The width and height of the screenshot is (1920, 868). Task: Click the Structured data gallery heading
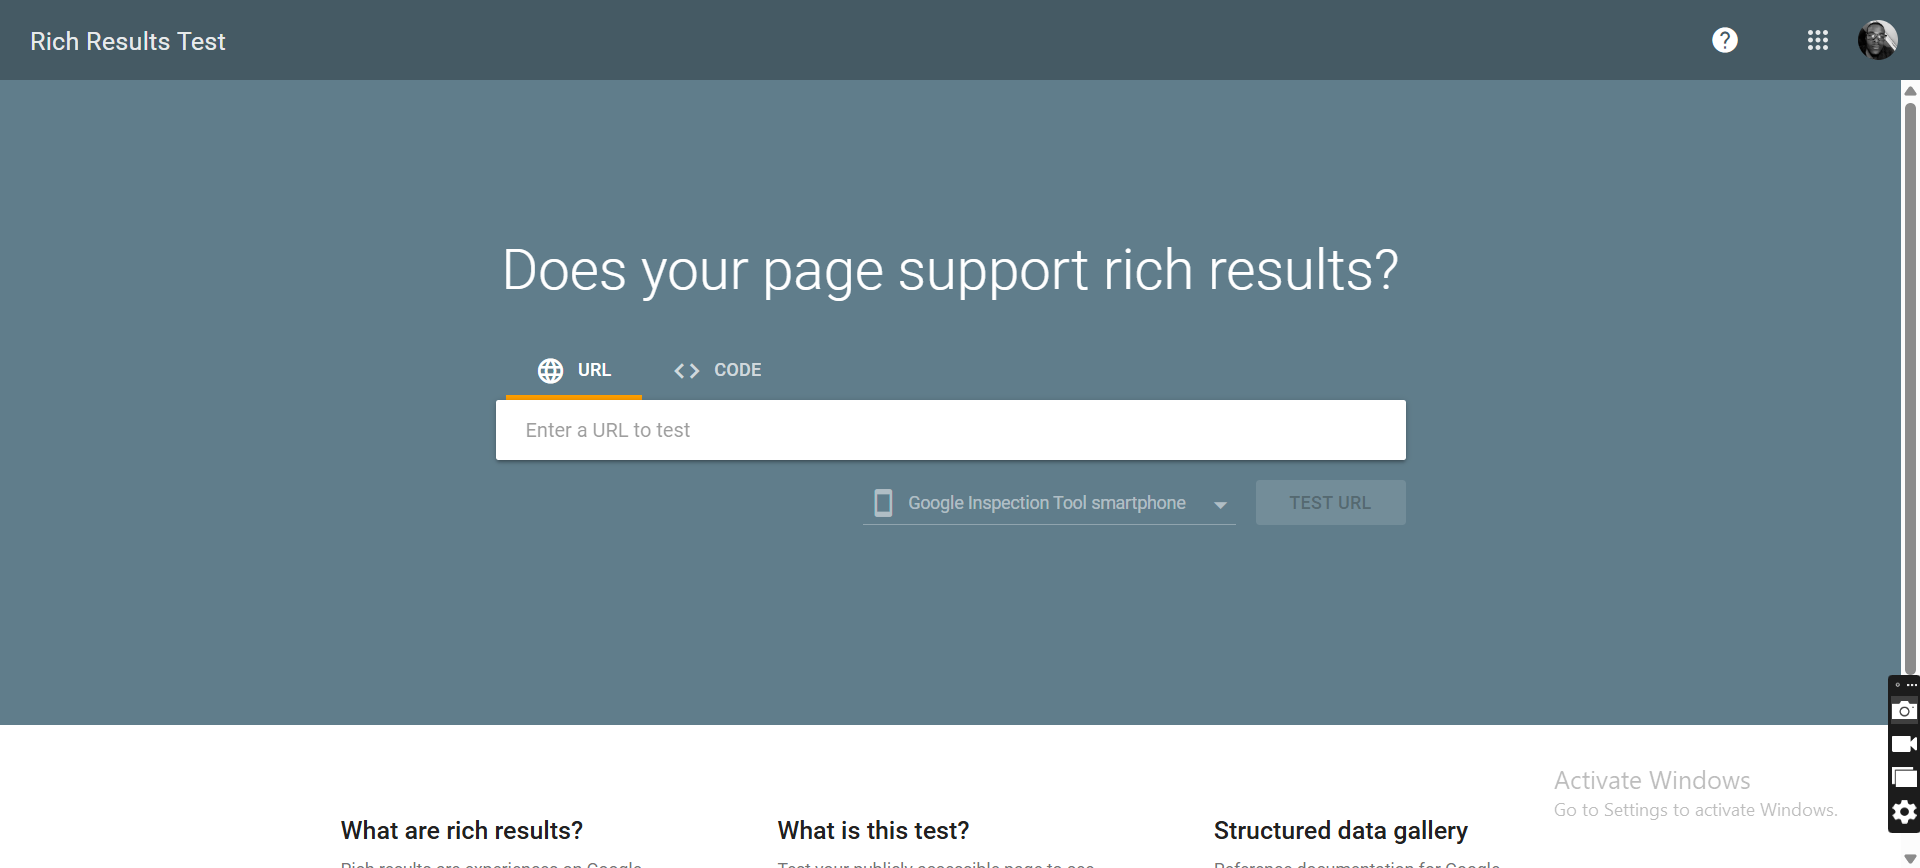(x=1340, y=830)
